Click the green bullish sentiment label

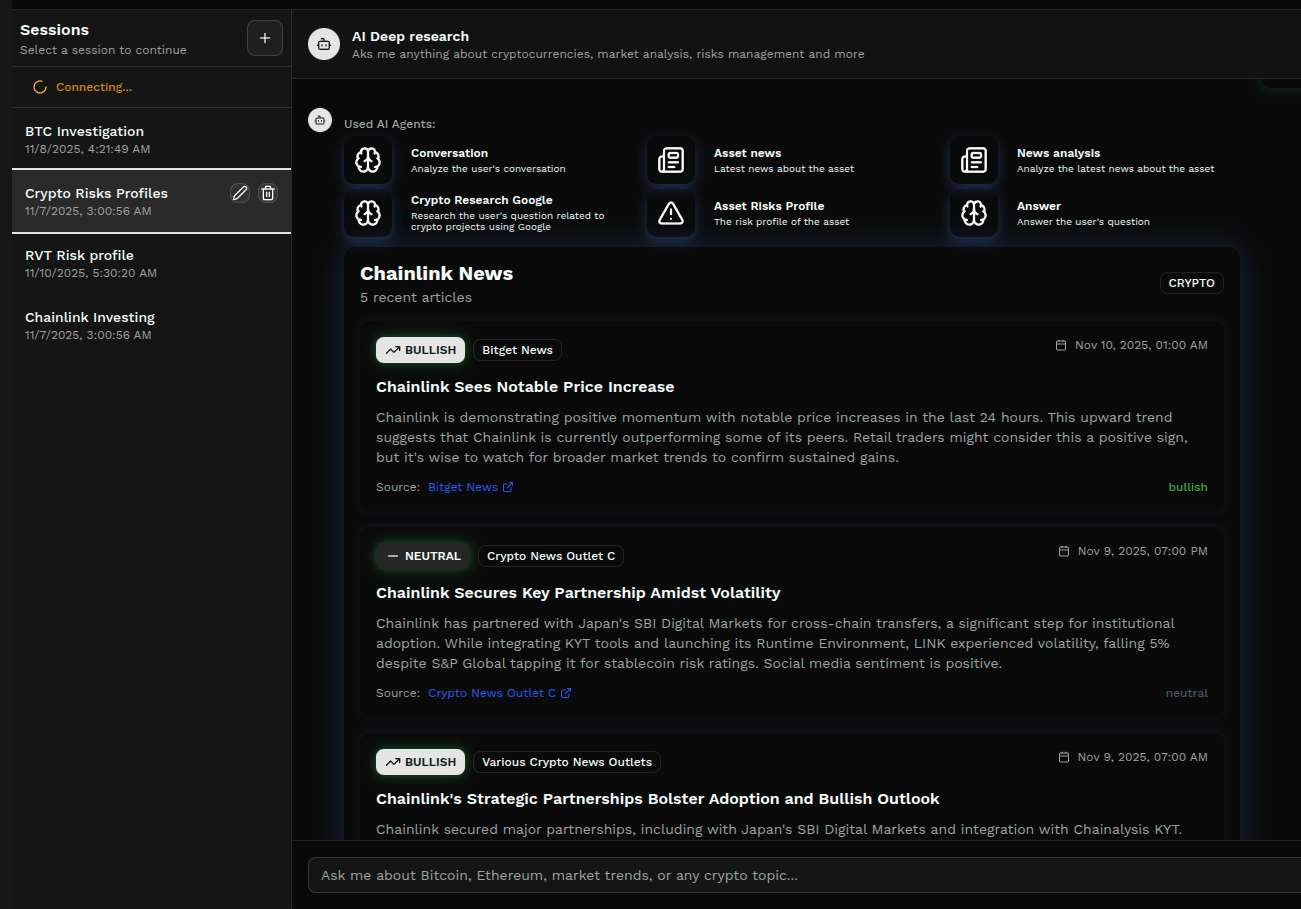(1188, 487)
